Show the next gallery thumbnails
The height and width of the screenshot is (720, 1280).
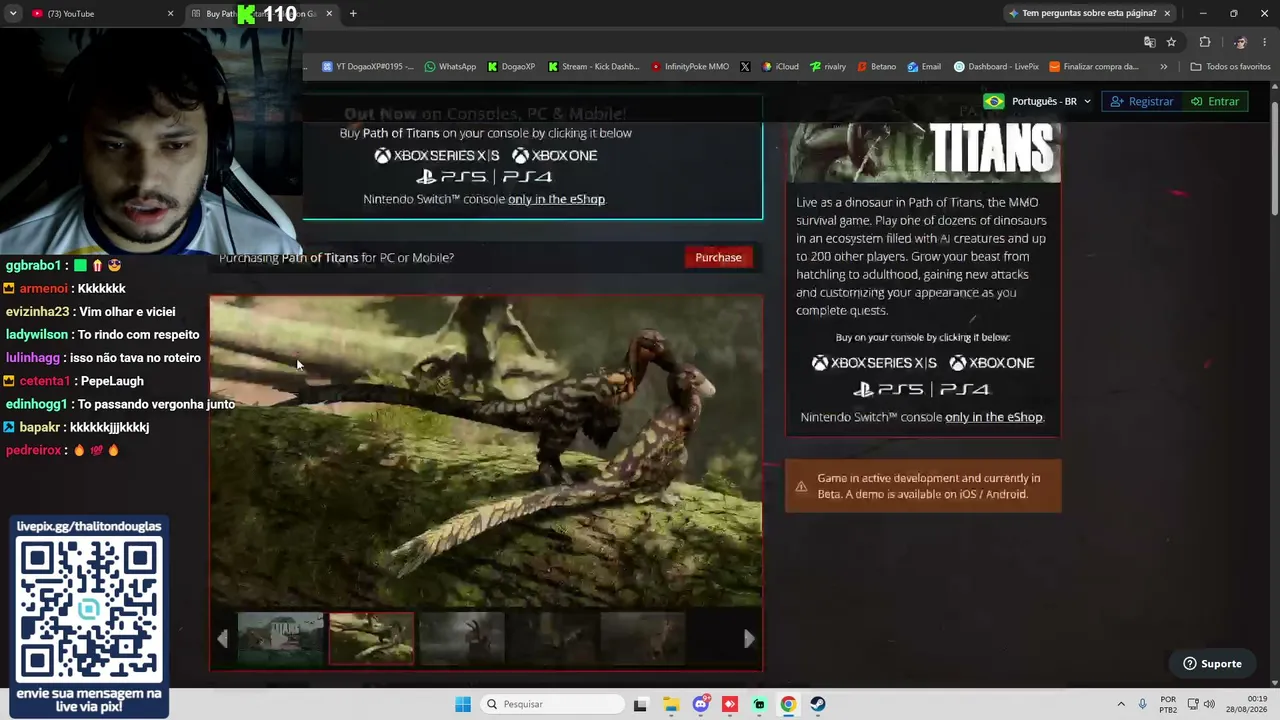tap(749, 639)
